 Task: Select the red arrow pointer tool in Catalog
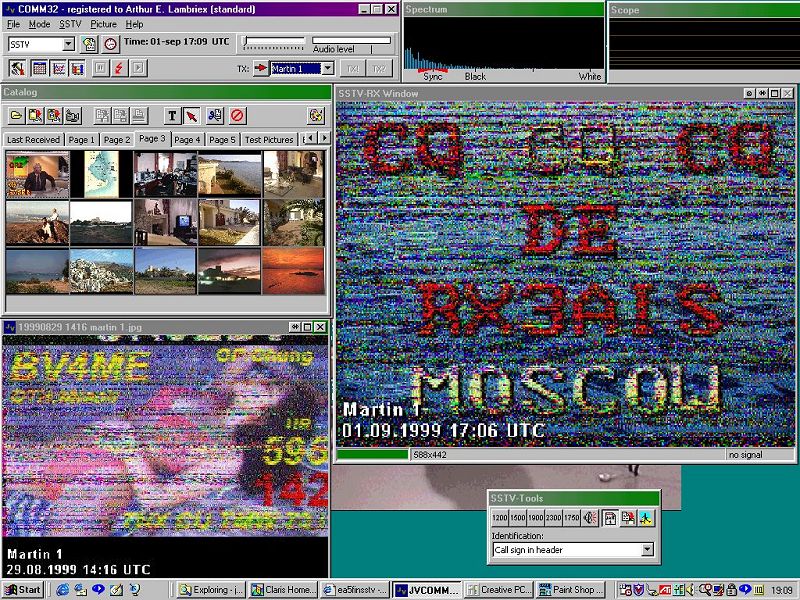tap(191, 115)
